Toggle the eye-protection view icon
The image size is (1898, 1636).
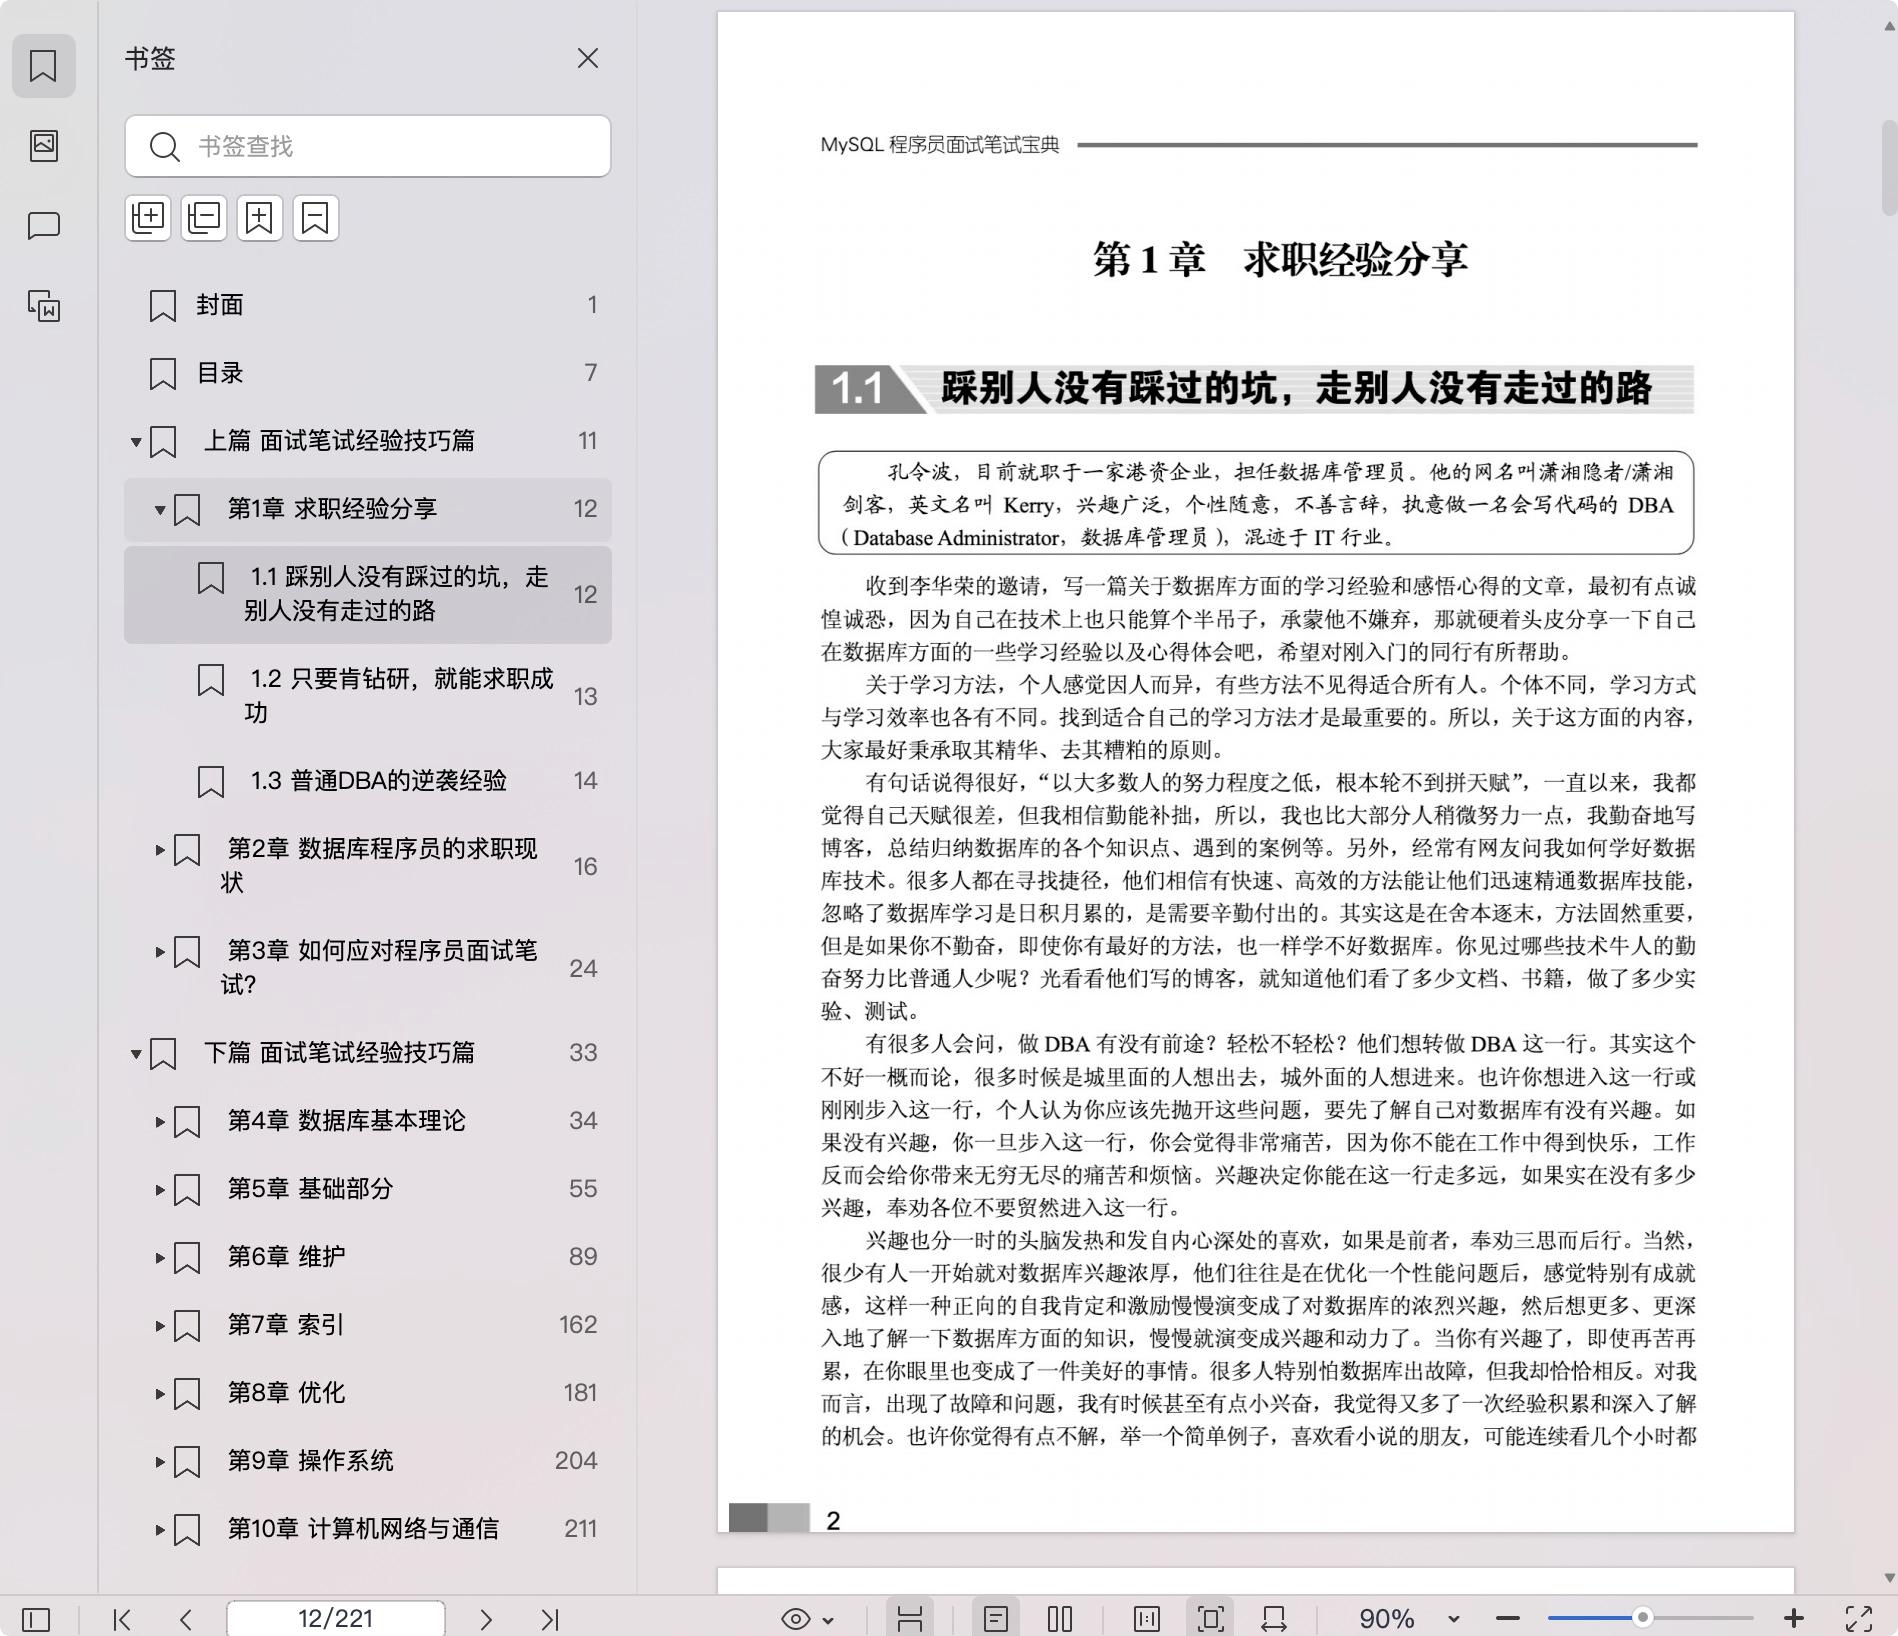pos(796,1618)
